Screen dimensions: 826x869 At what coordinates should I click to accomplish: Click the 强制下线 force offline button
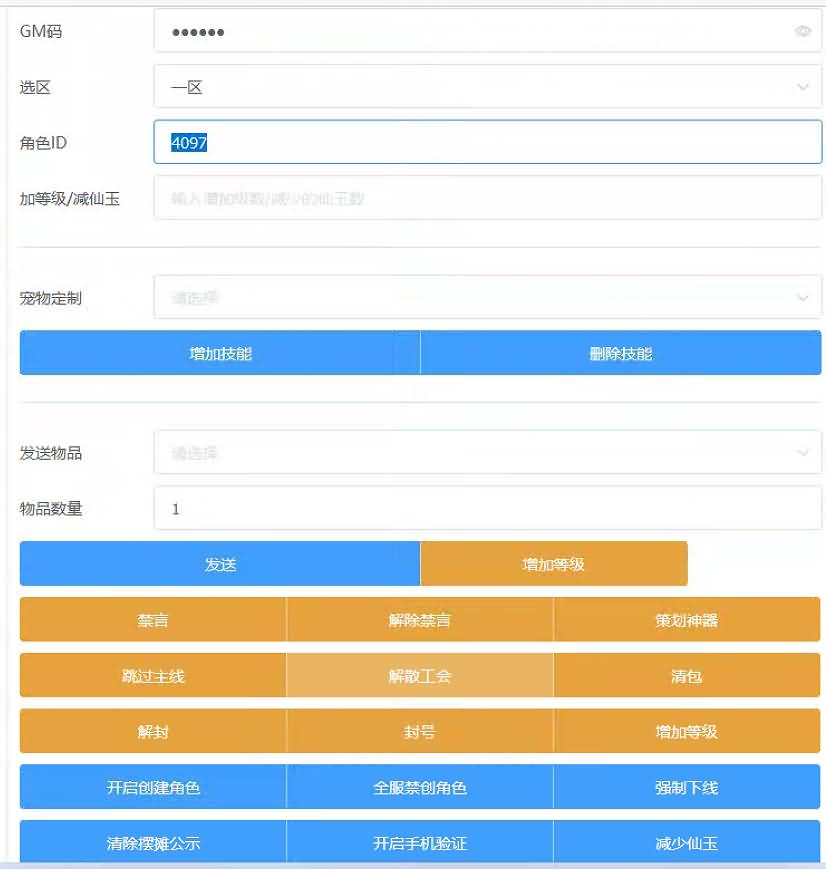tap(687, 787)
